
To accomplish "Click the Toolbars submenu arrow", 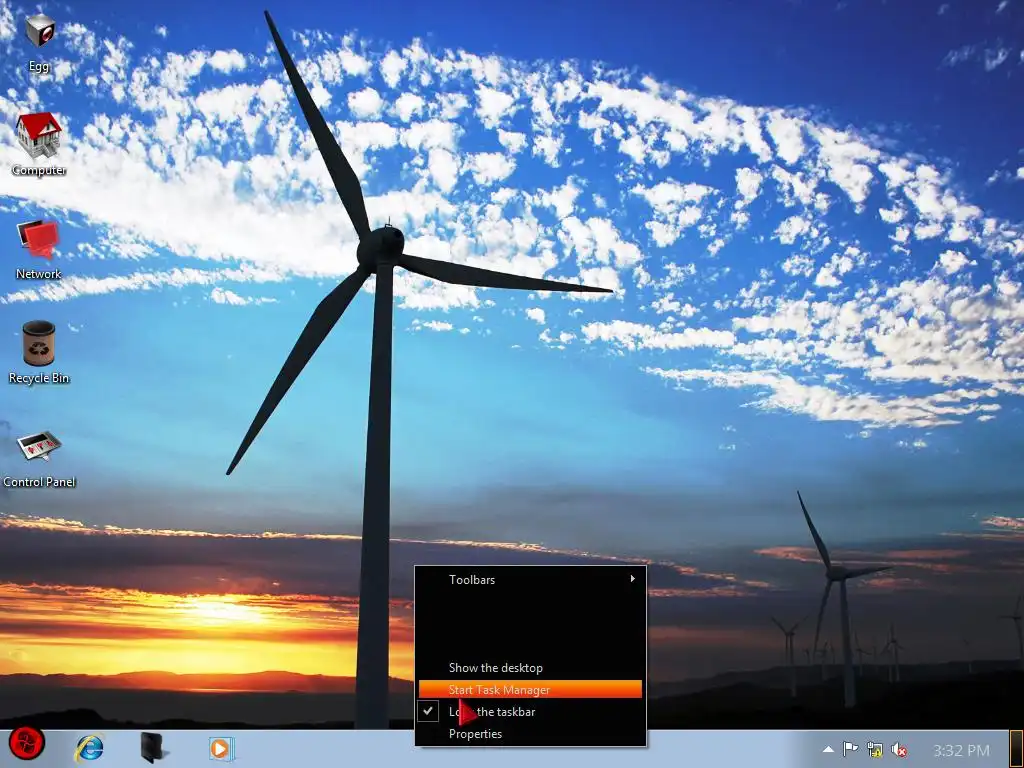I will (x=632, y=579).
